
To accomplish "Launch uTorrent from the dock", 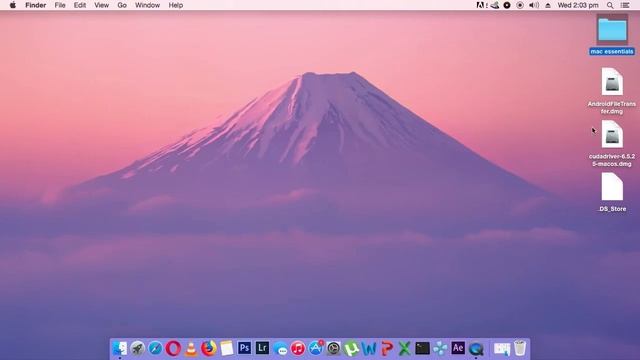I will (x=351, y=349).
